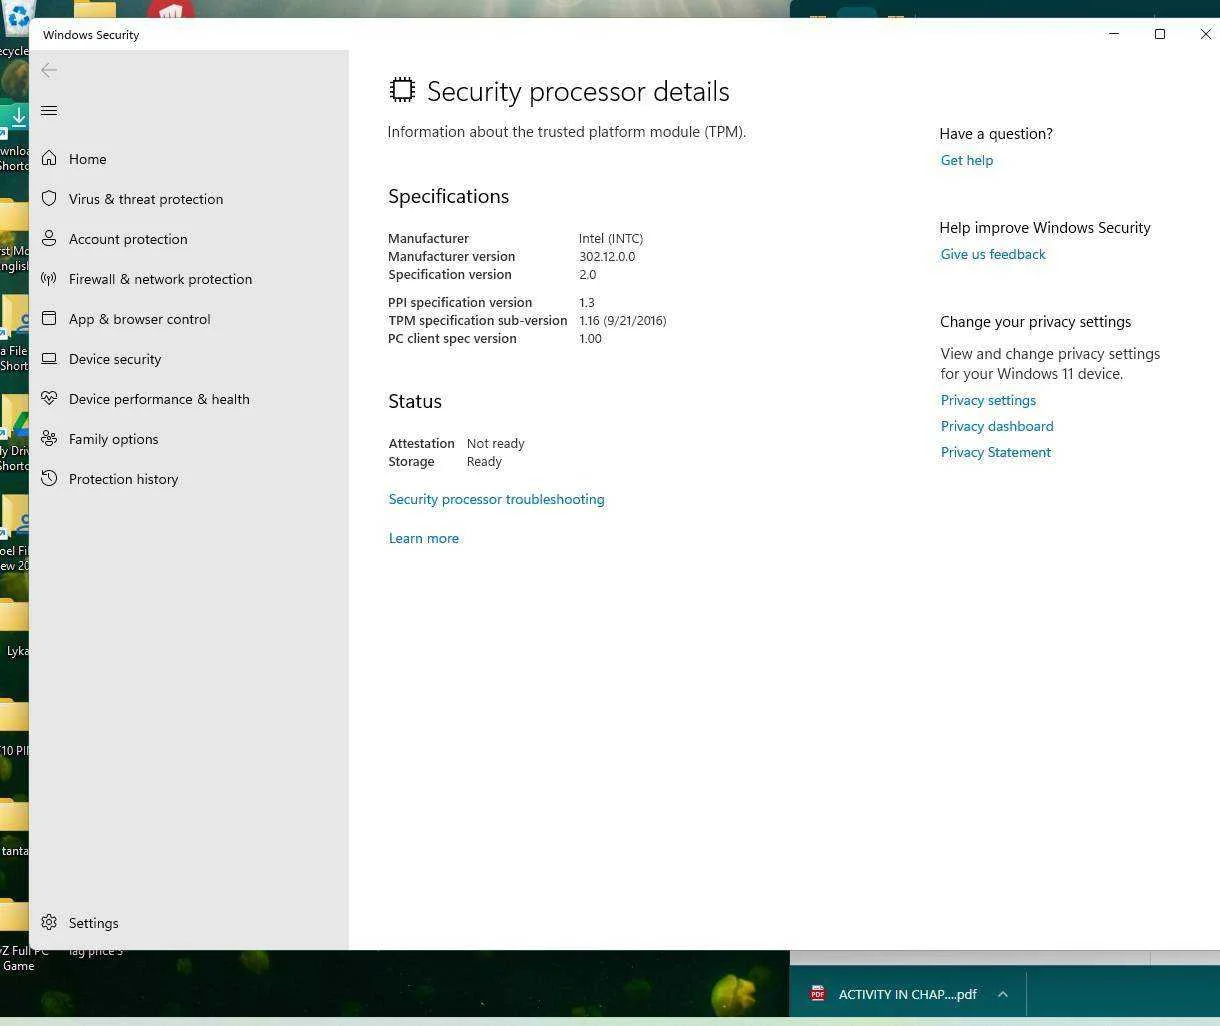
Task: Open Protection history section
Action: [123, 479]
